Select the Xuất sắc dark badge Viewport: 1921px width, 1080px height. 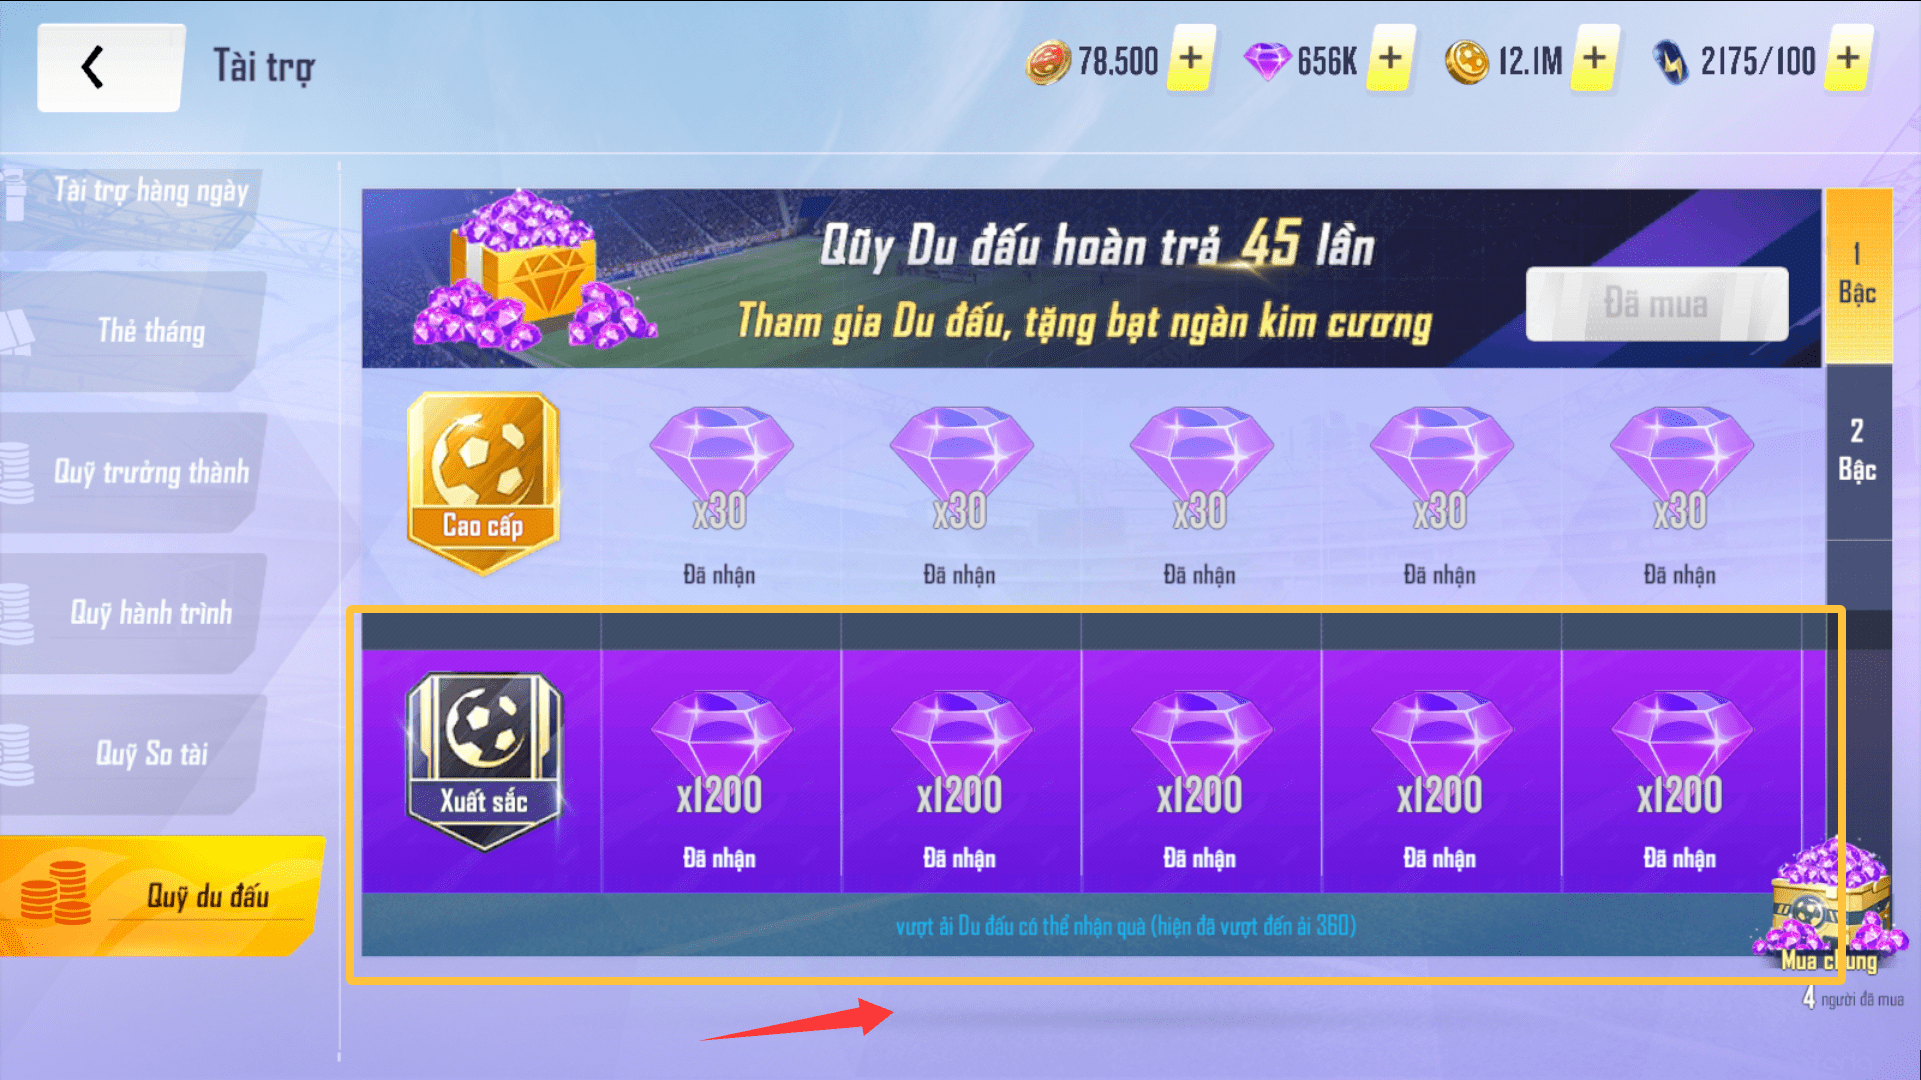pos(484,761)
